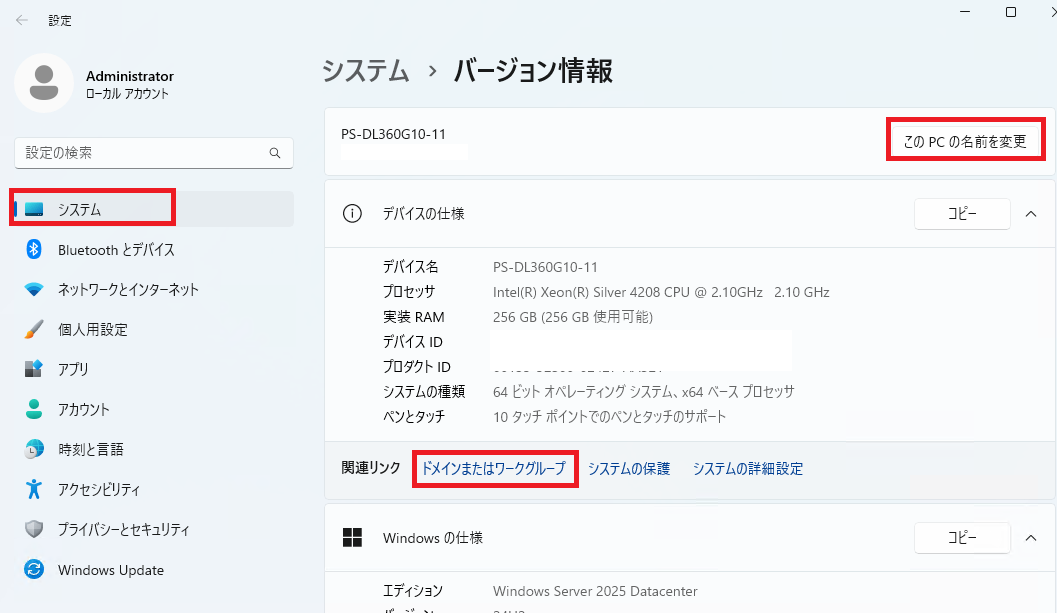Click the clock globe icon for 時刻と言語

34,449
